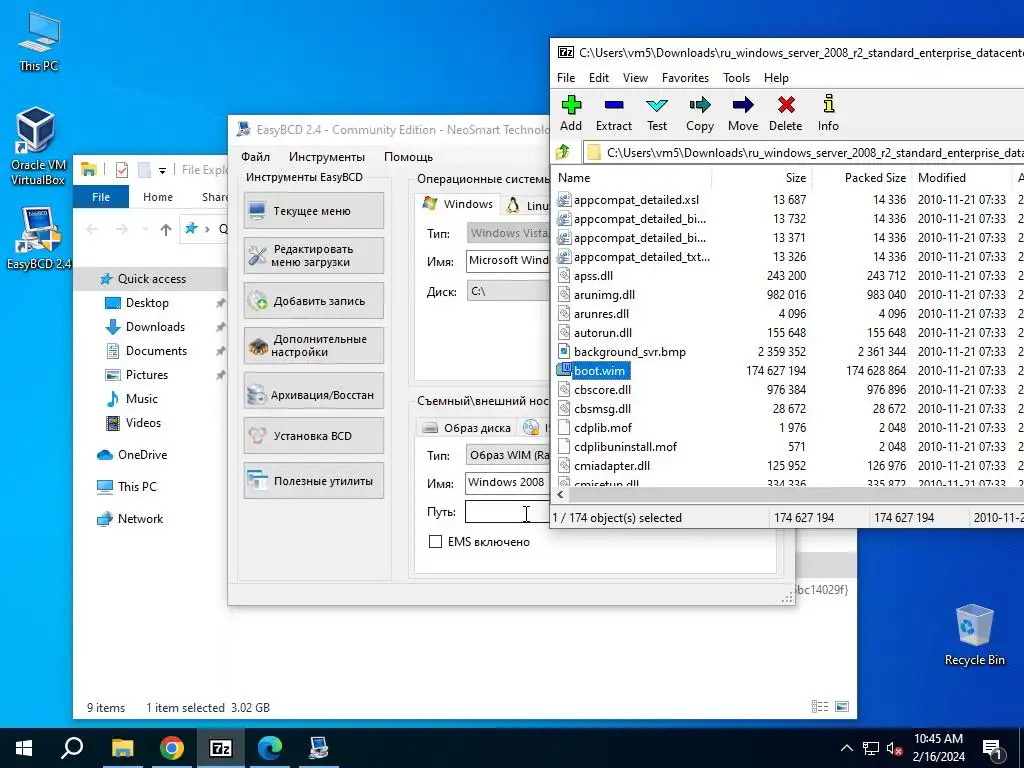Screen dimensions: 1024x768
Task: Open Установка BCD in EasyBCD
Action: point(313,436)
